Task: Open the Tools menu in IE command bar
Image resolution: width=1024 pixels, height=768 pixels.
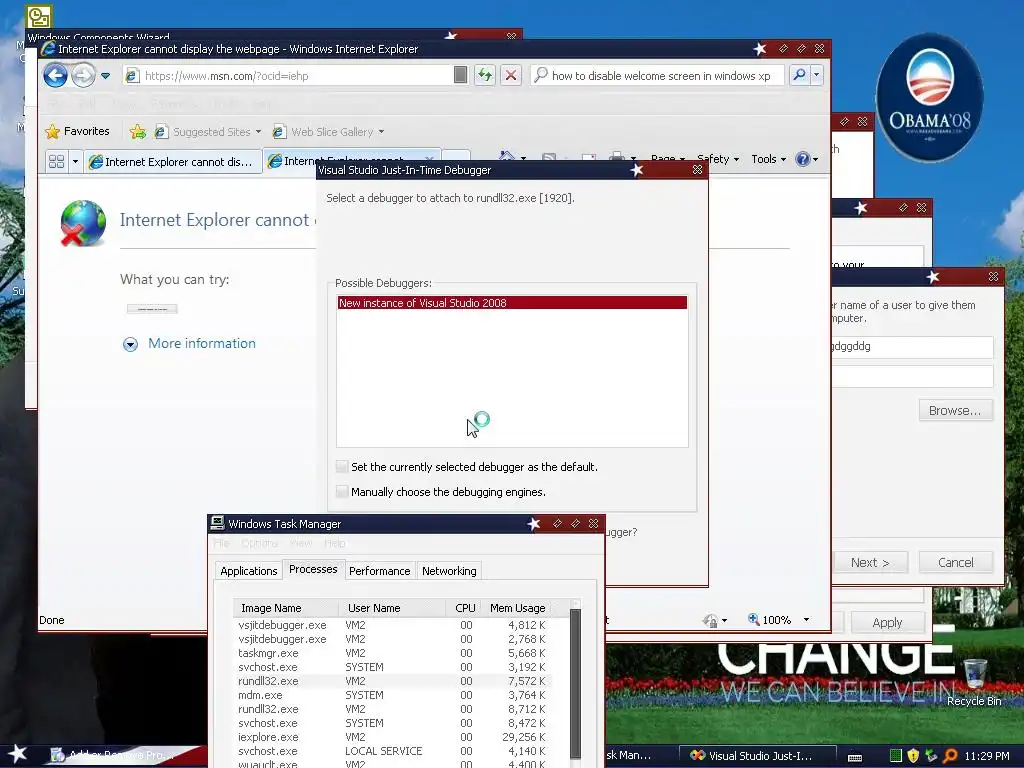Action: pos(769,159)
